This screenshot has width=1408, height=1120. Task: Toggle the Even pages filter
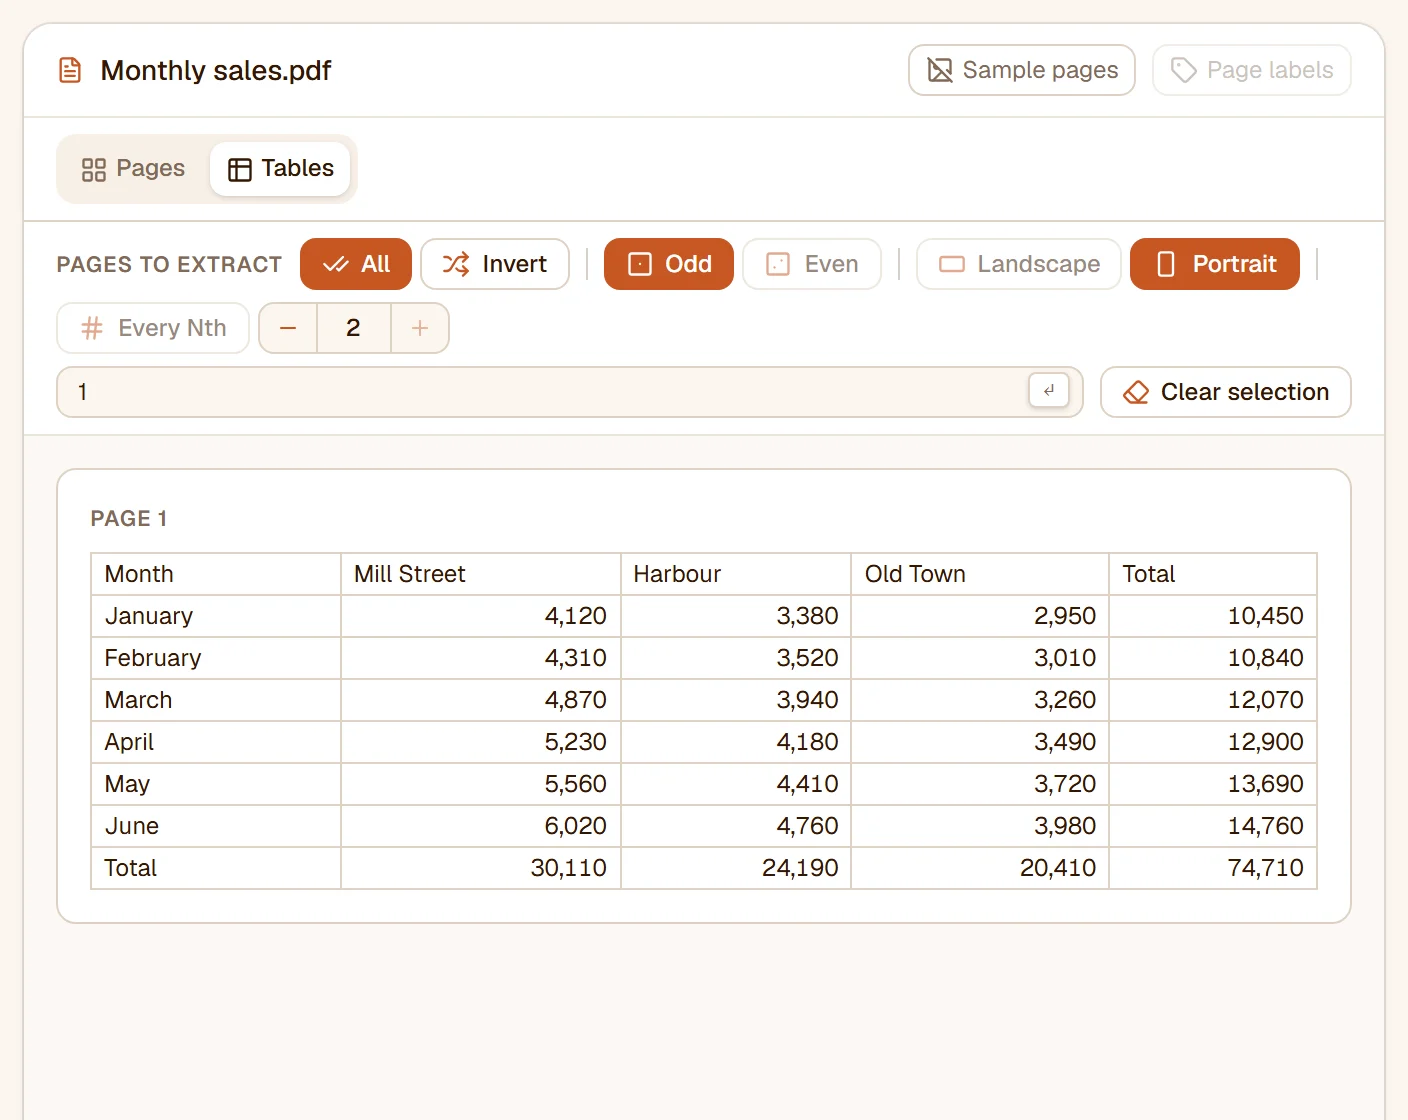click(812, 264)
